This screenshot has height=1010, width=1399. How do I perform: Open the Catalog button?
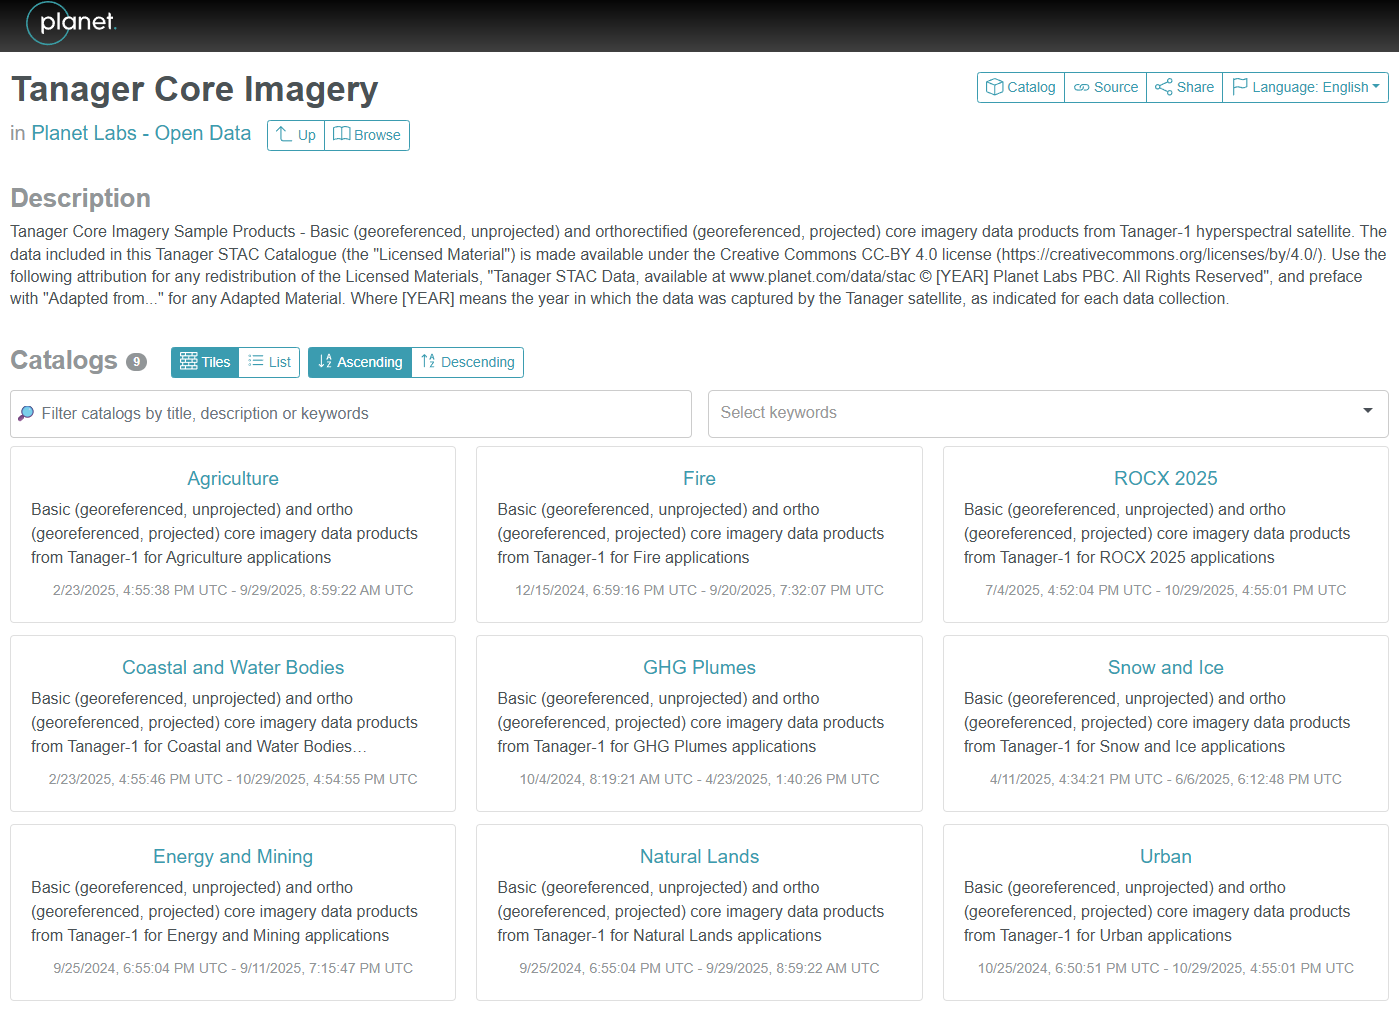[x=1021, y=87]
